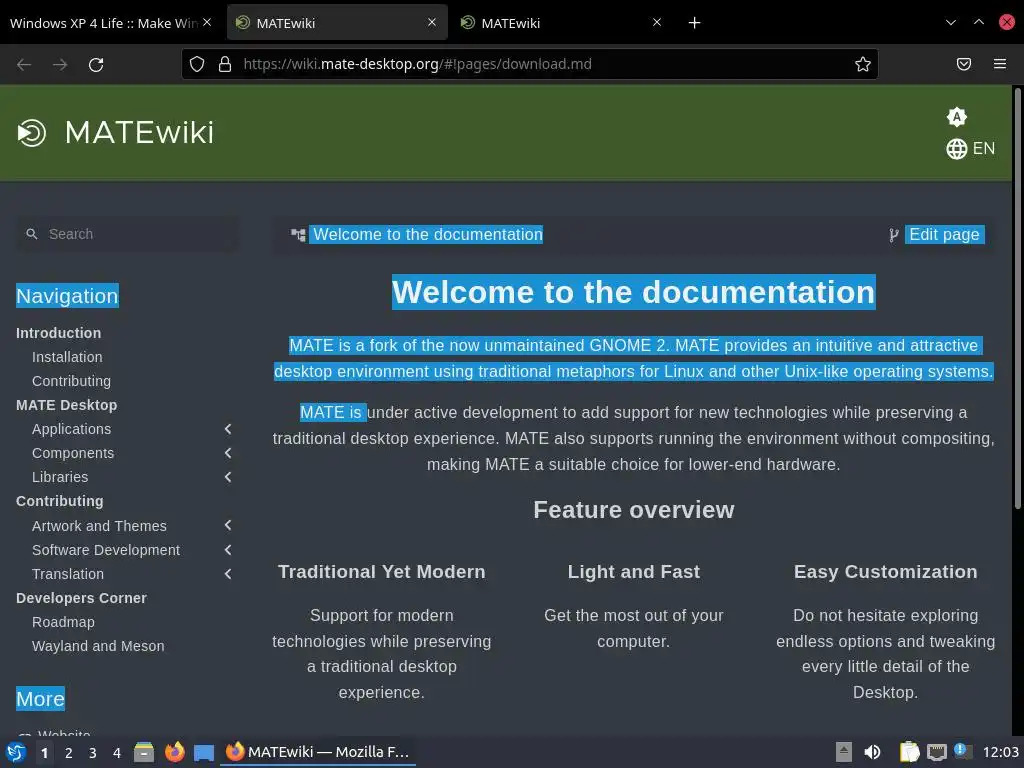Select the Components sidebar item
1024x768 pixels.
pos(72,453)
